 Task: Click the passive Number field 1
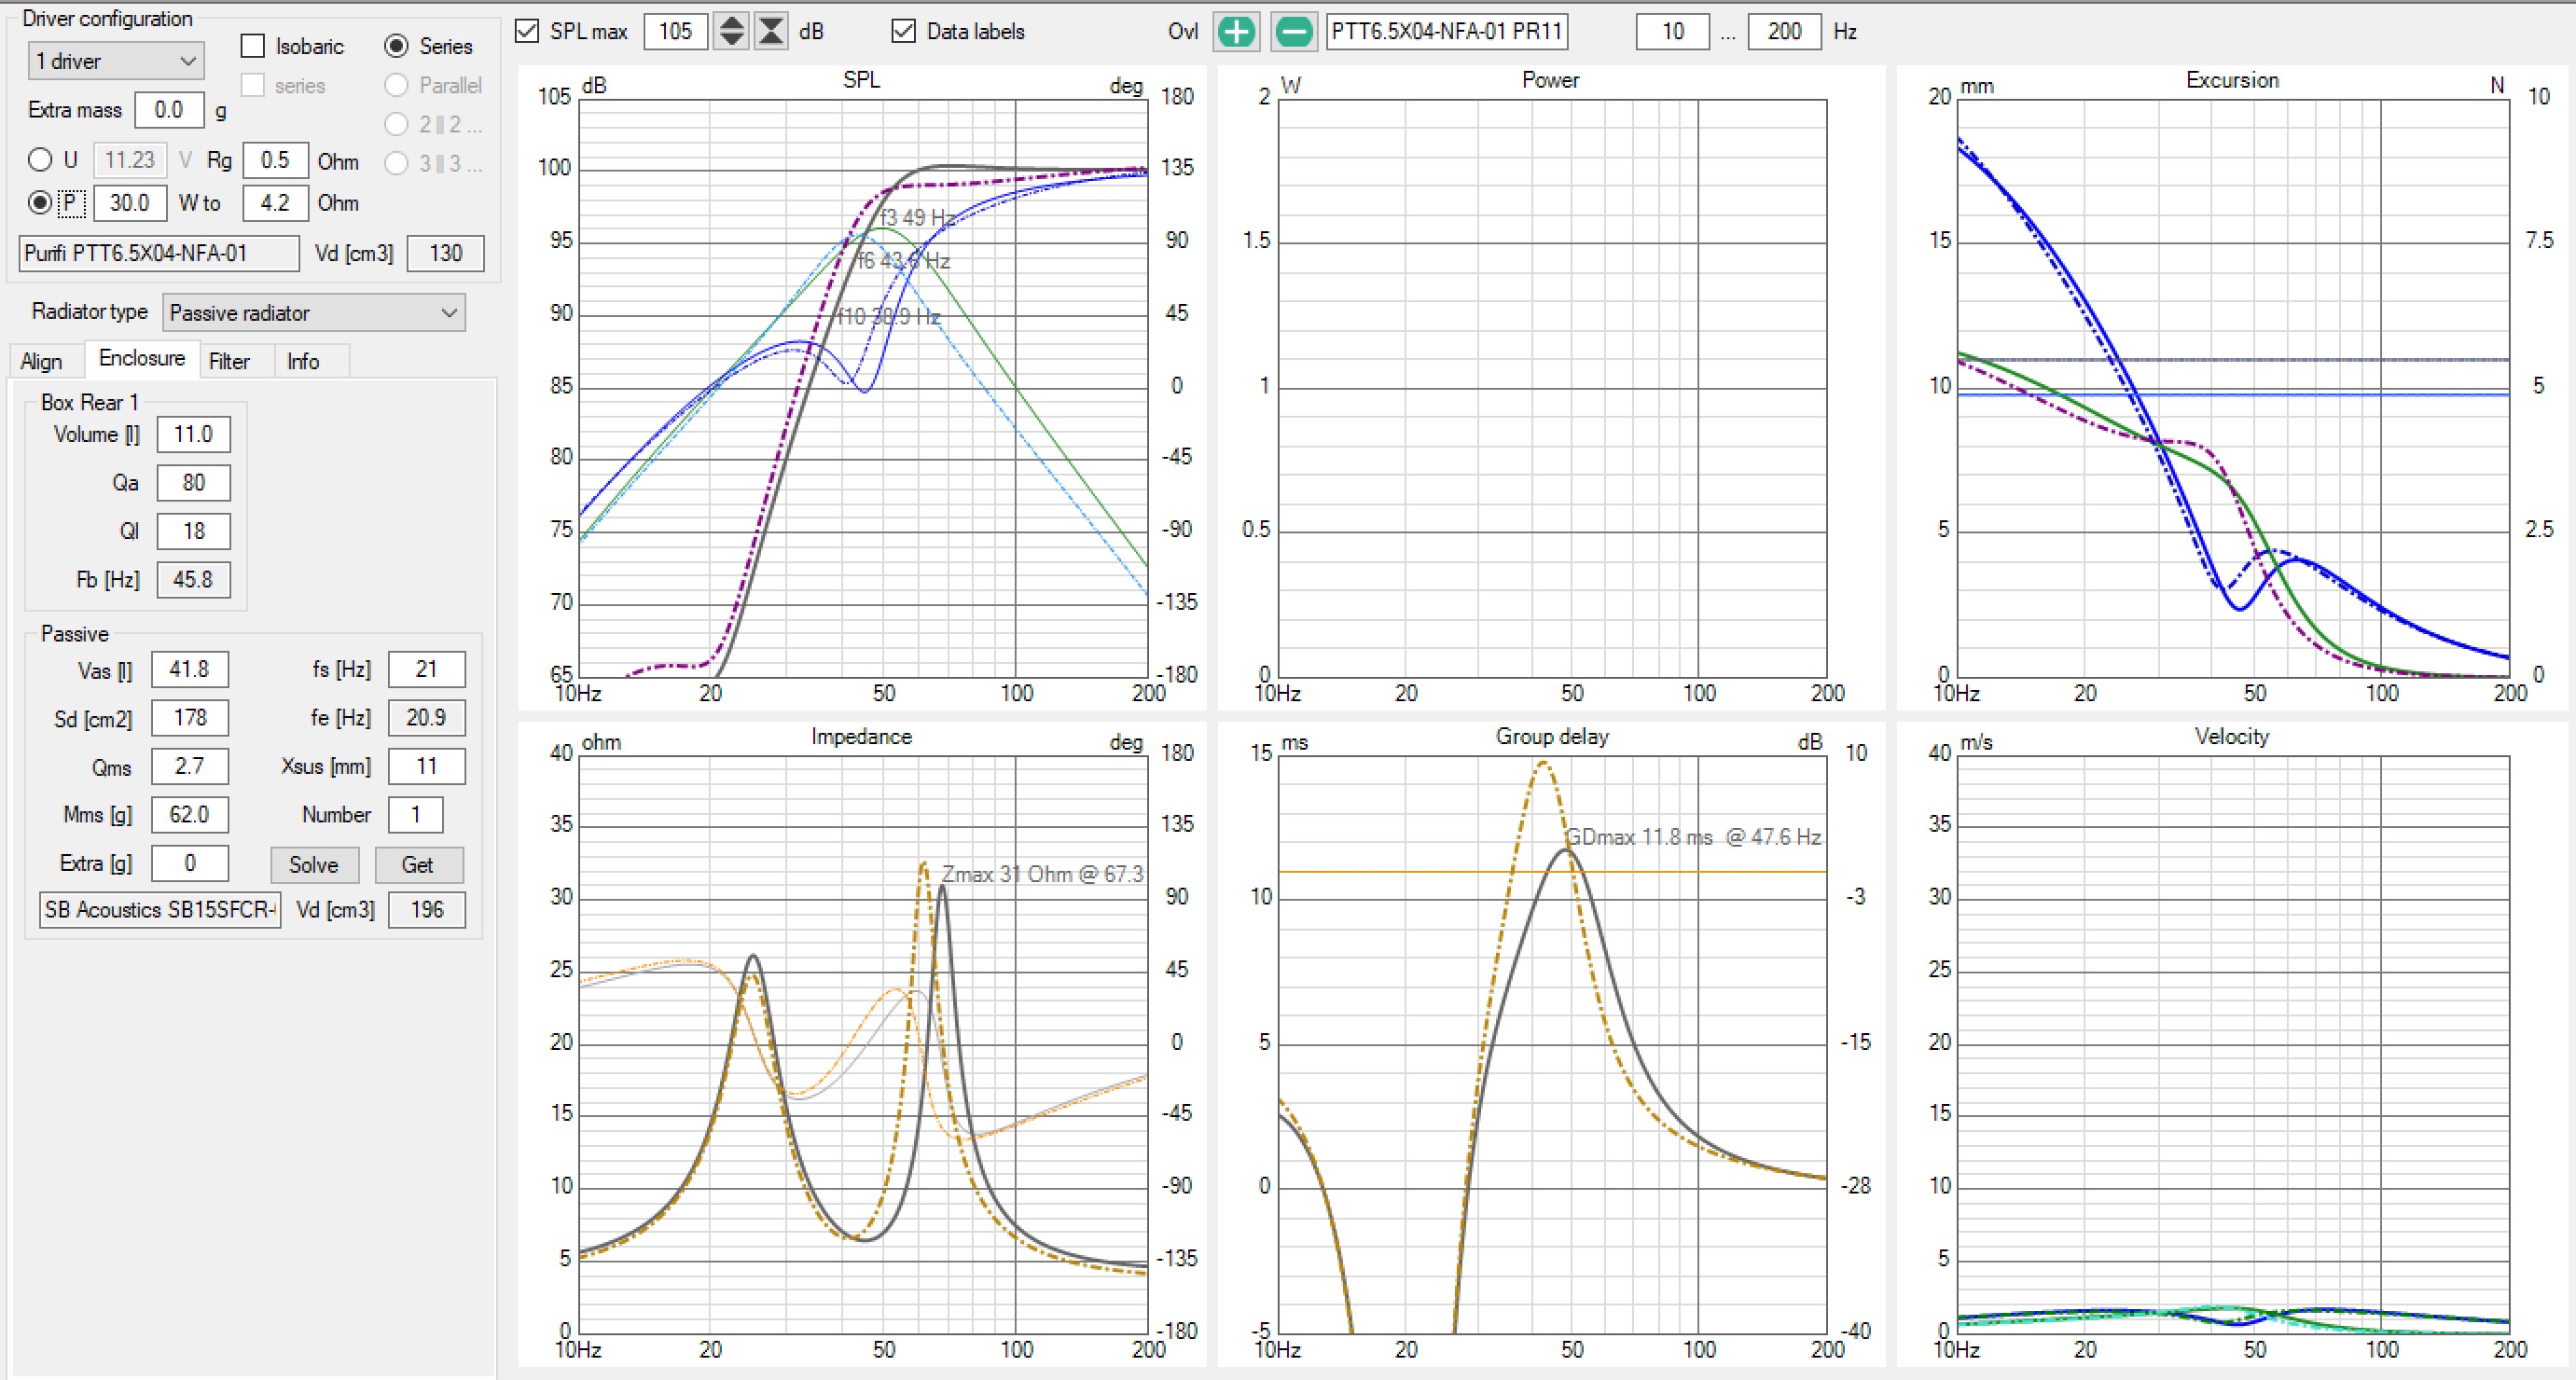(x=415, y=815)
